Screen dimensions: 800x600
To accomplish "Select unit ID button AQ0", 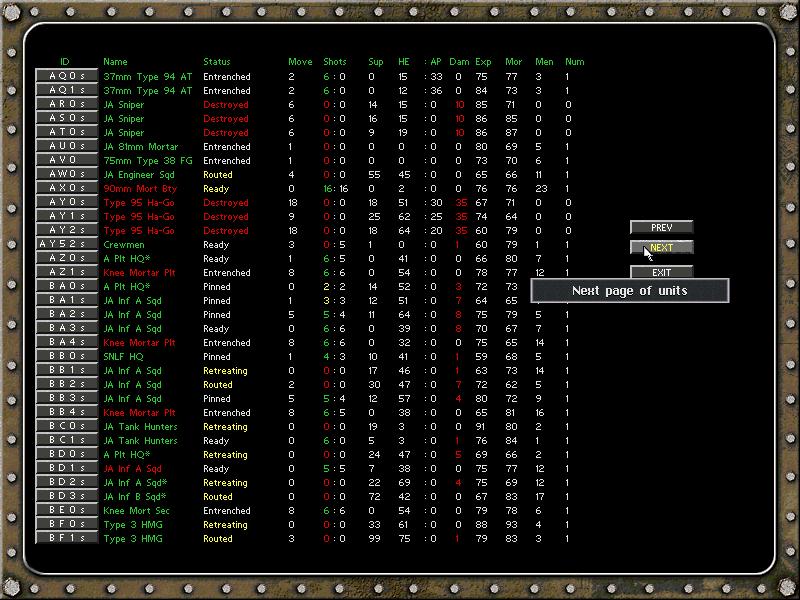I will tap(67, 76).
